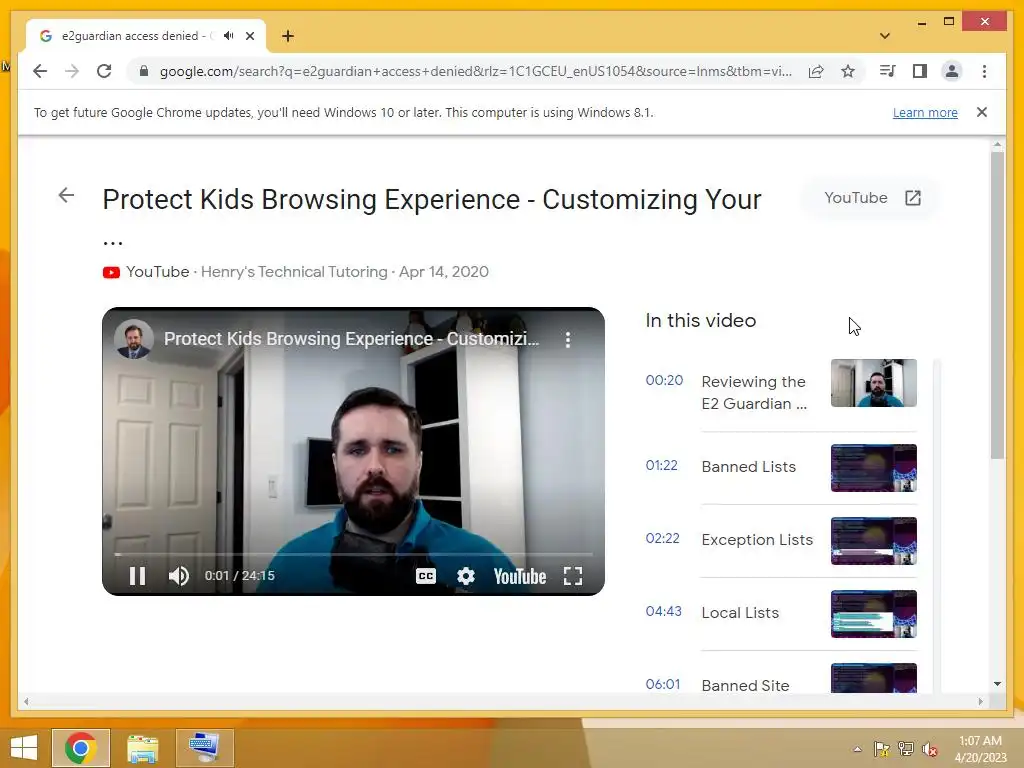1024x768 pixels.
Task: Open video player settings gear
Action: click(466, 575)
